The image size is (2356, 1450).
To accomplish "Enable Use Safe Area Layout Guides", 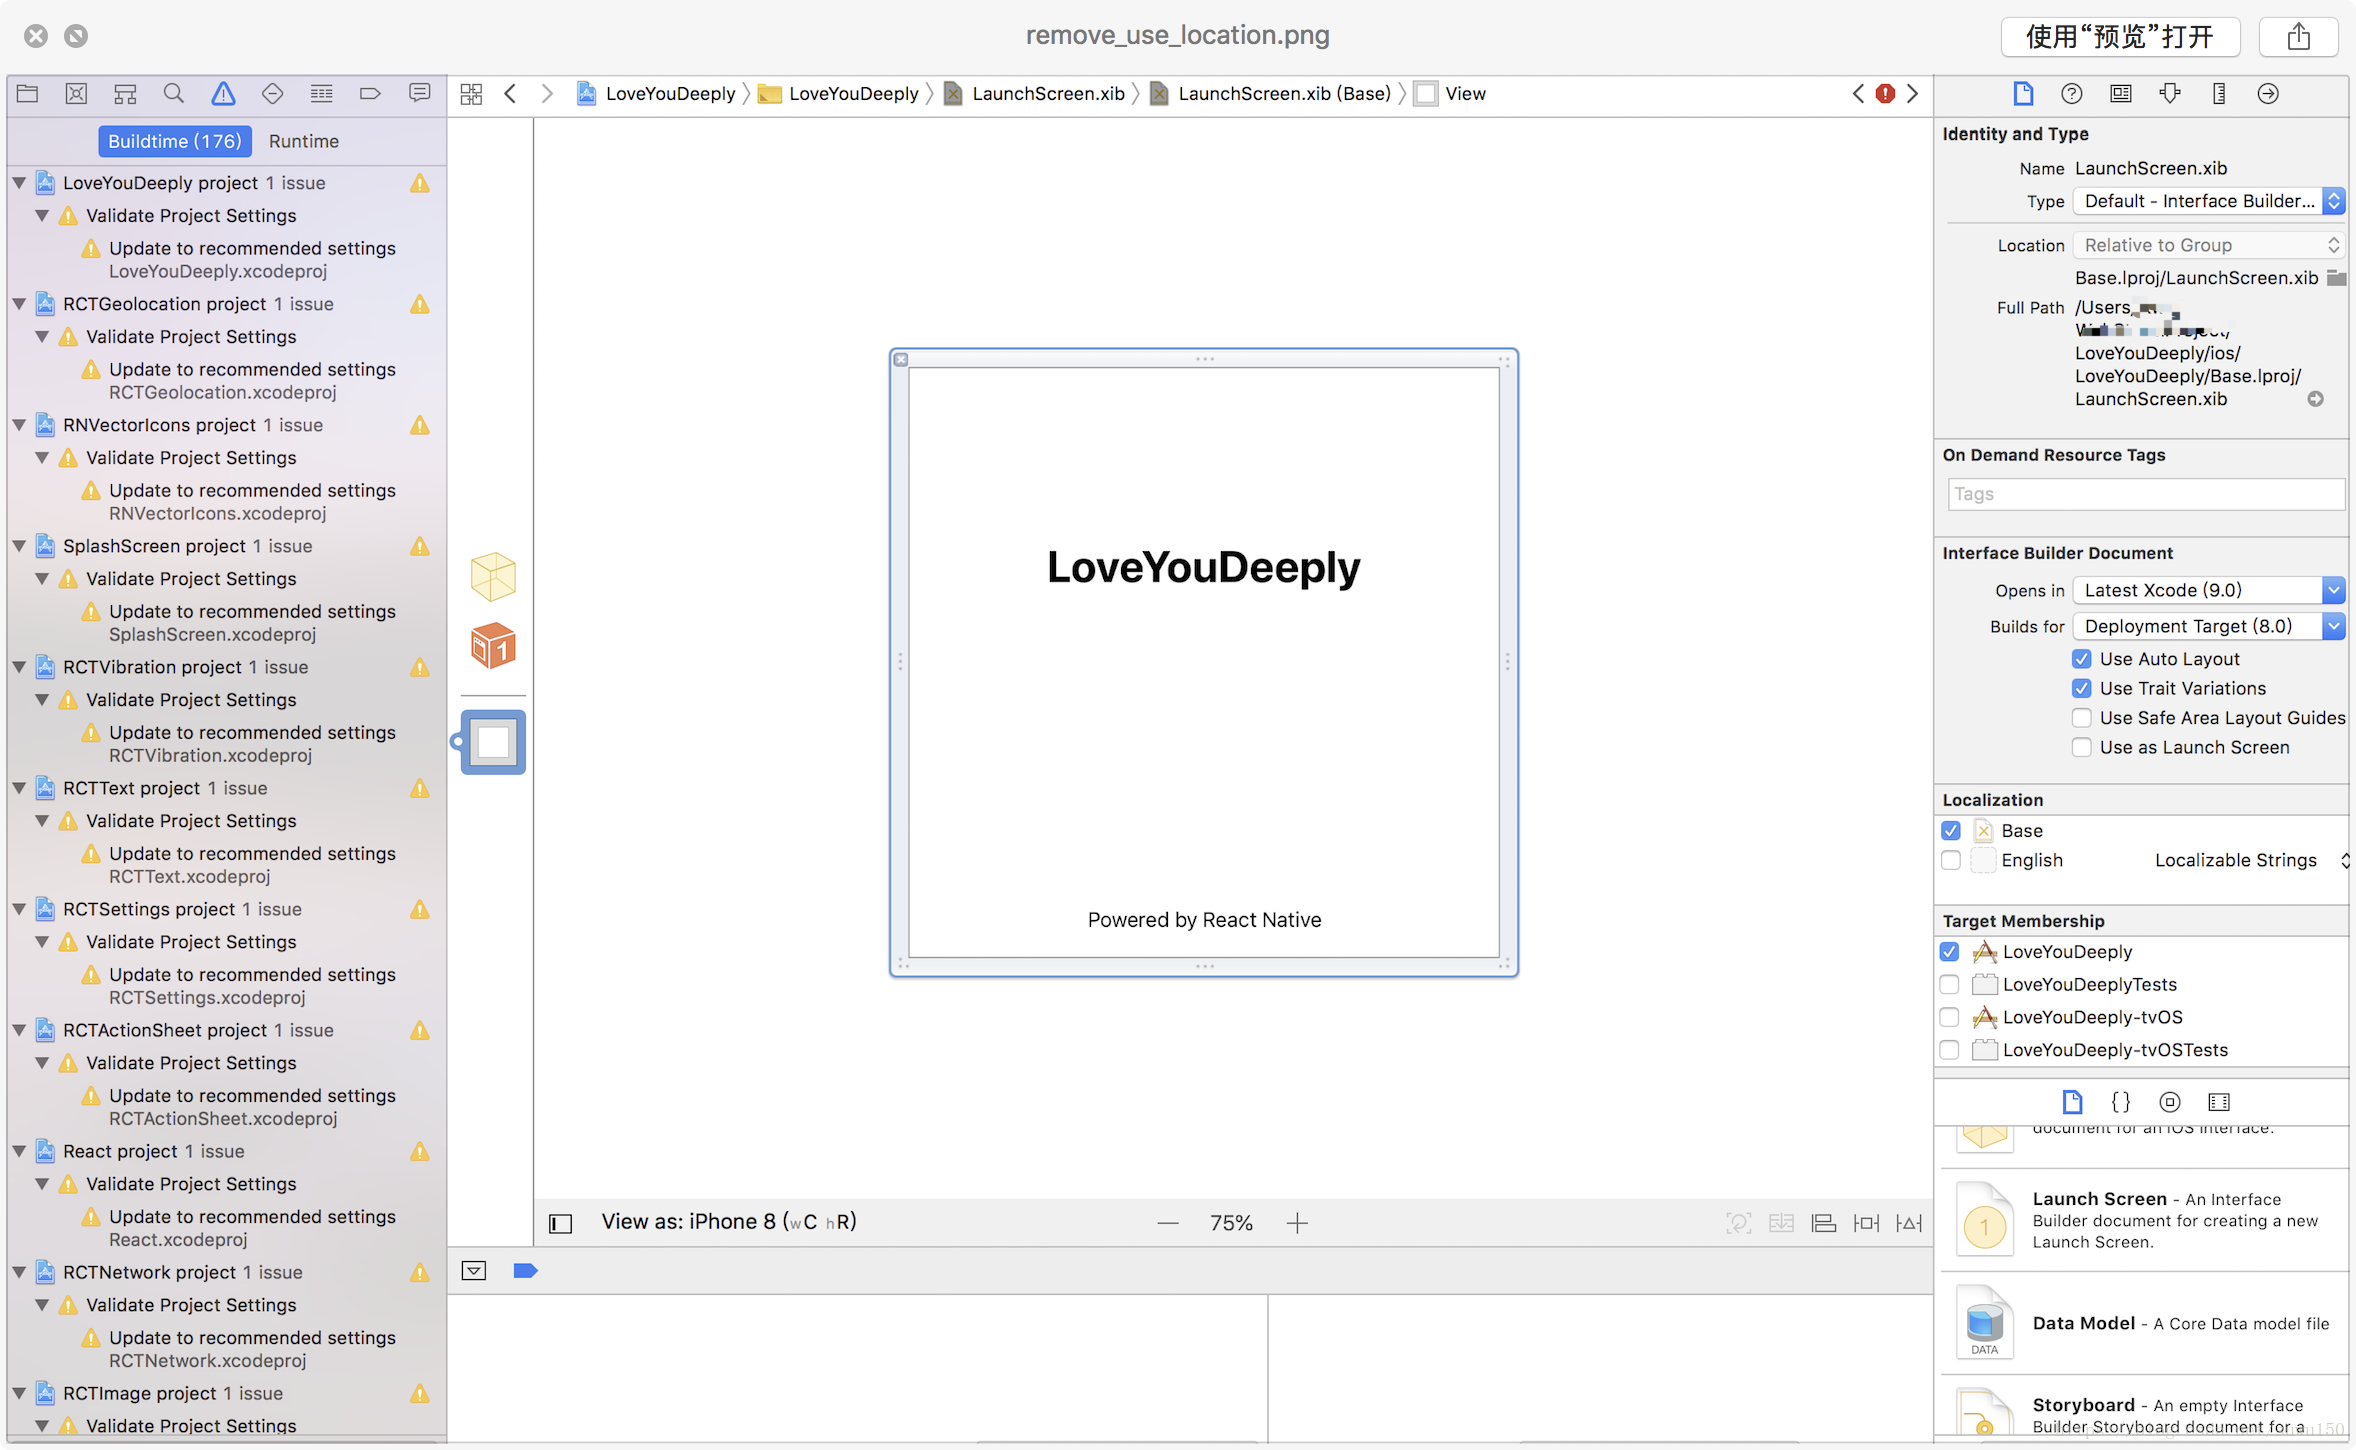I will (x=2082, y=717).
